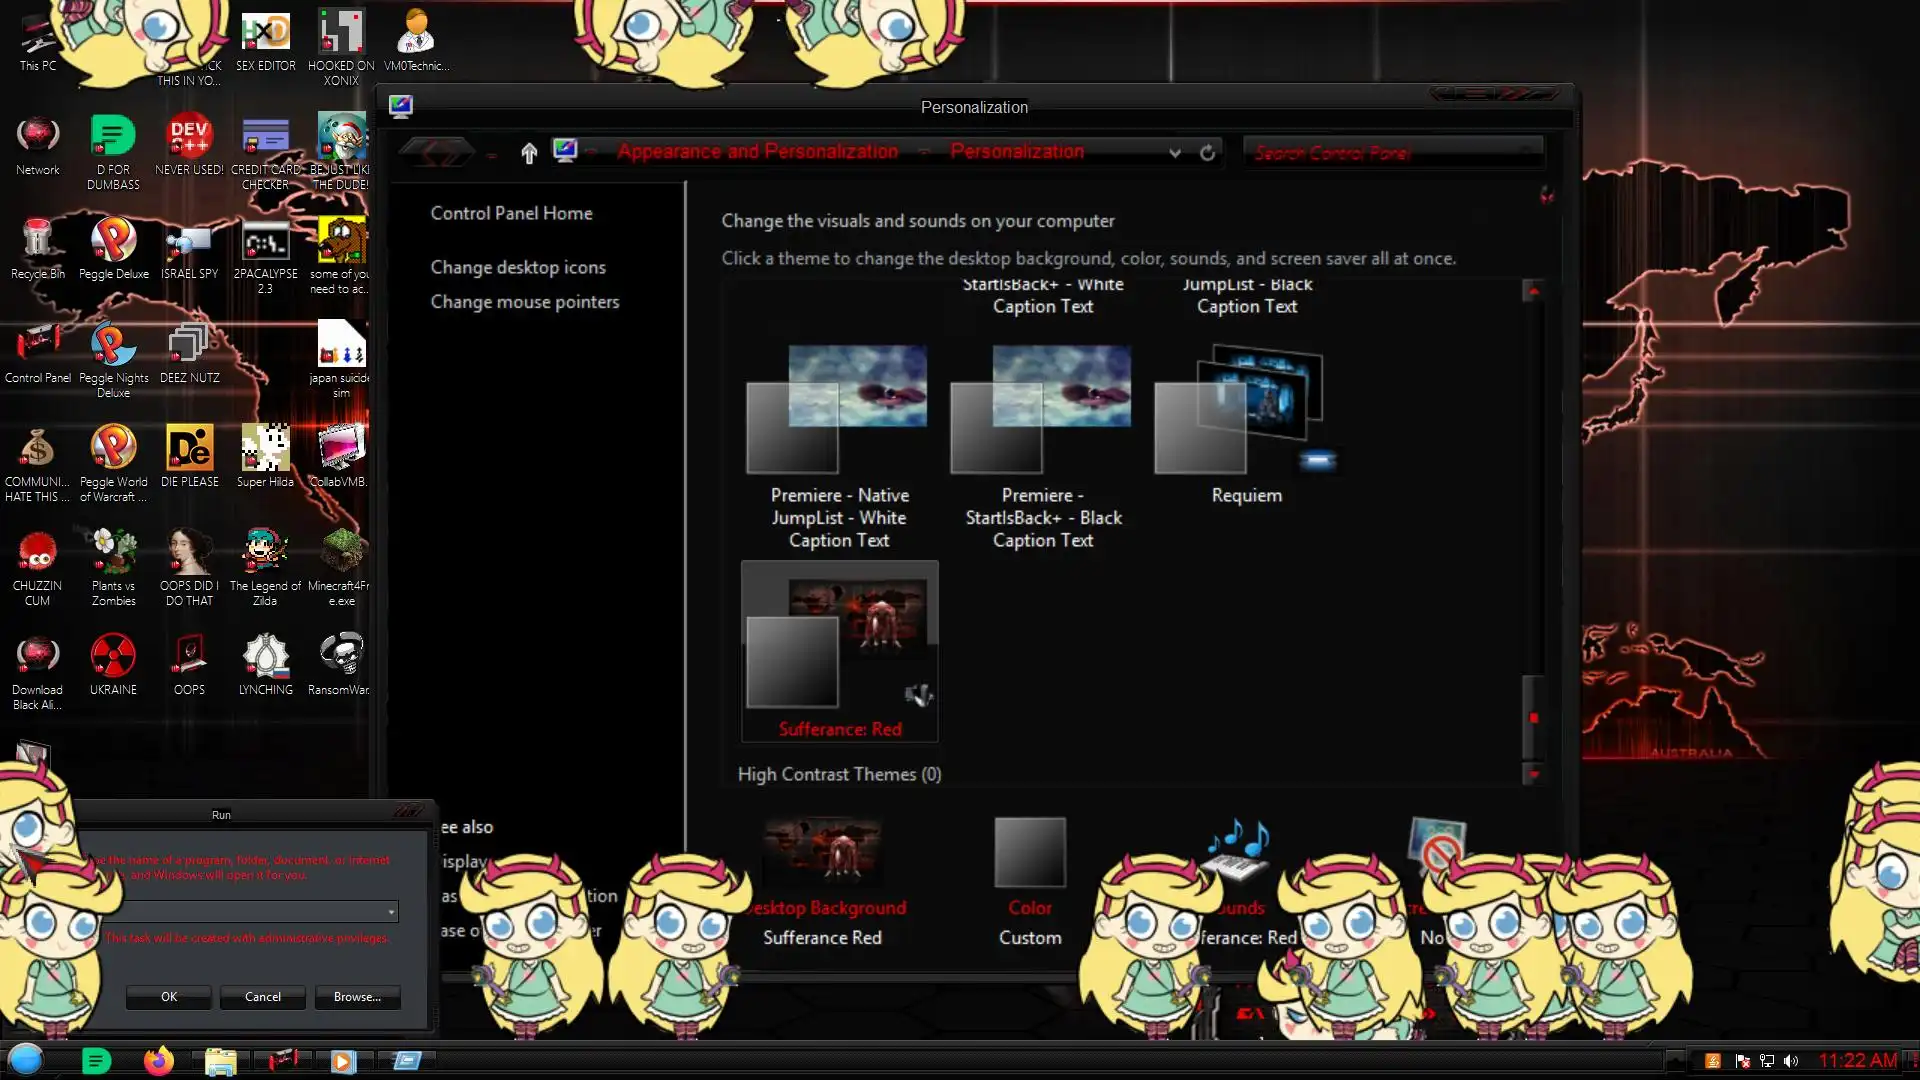
Task: Open Firefox from the taskbar
Action: pos(158,1061)
